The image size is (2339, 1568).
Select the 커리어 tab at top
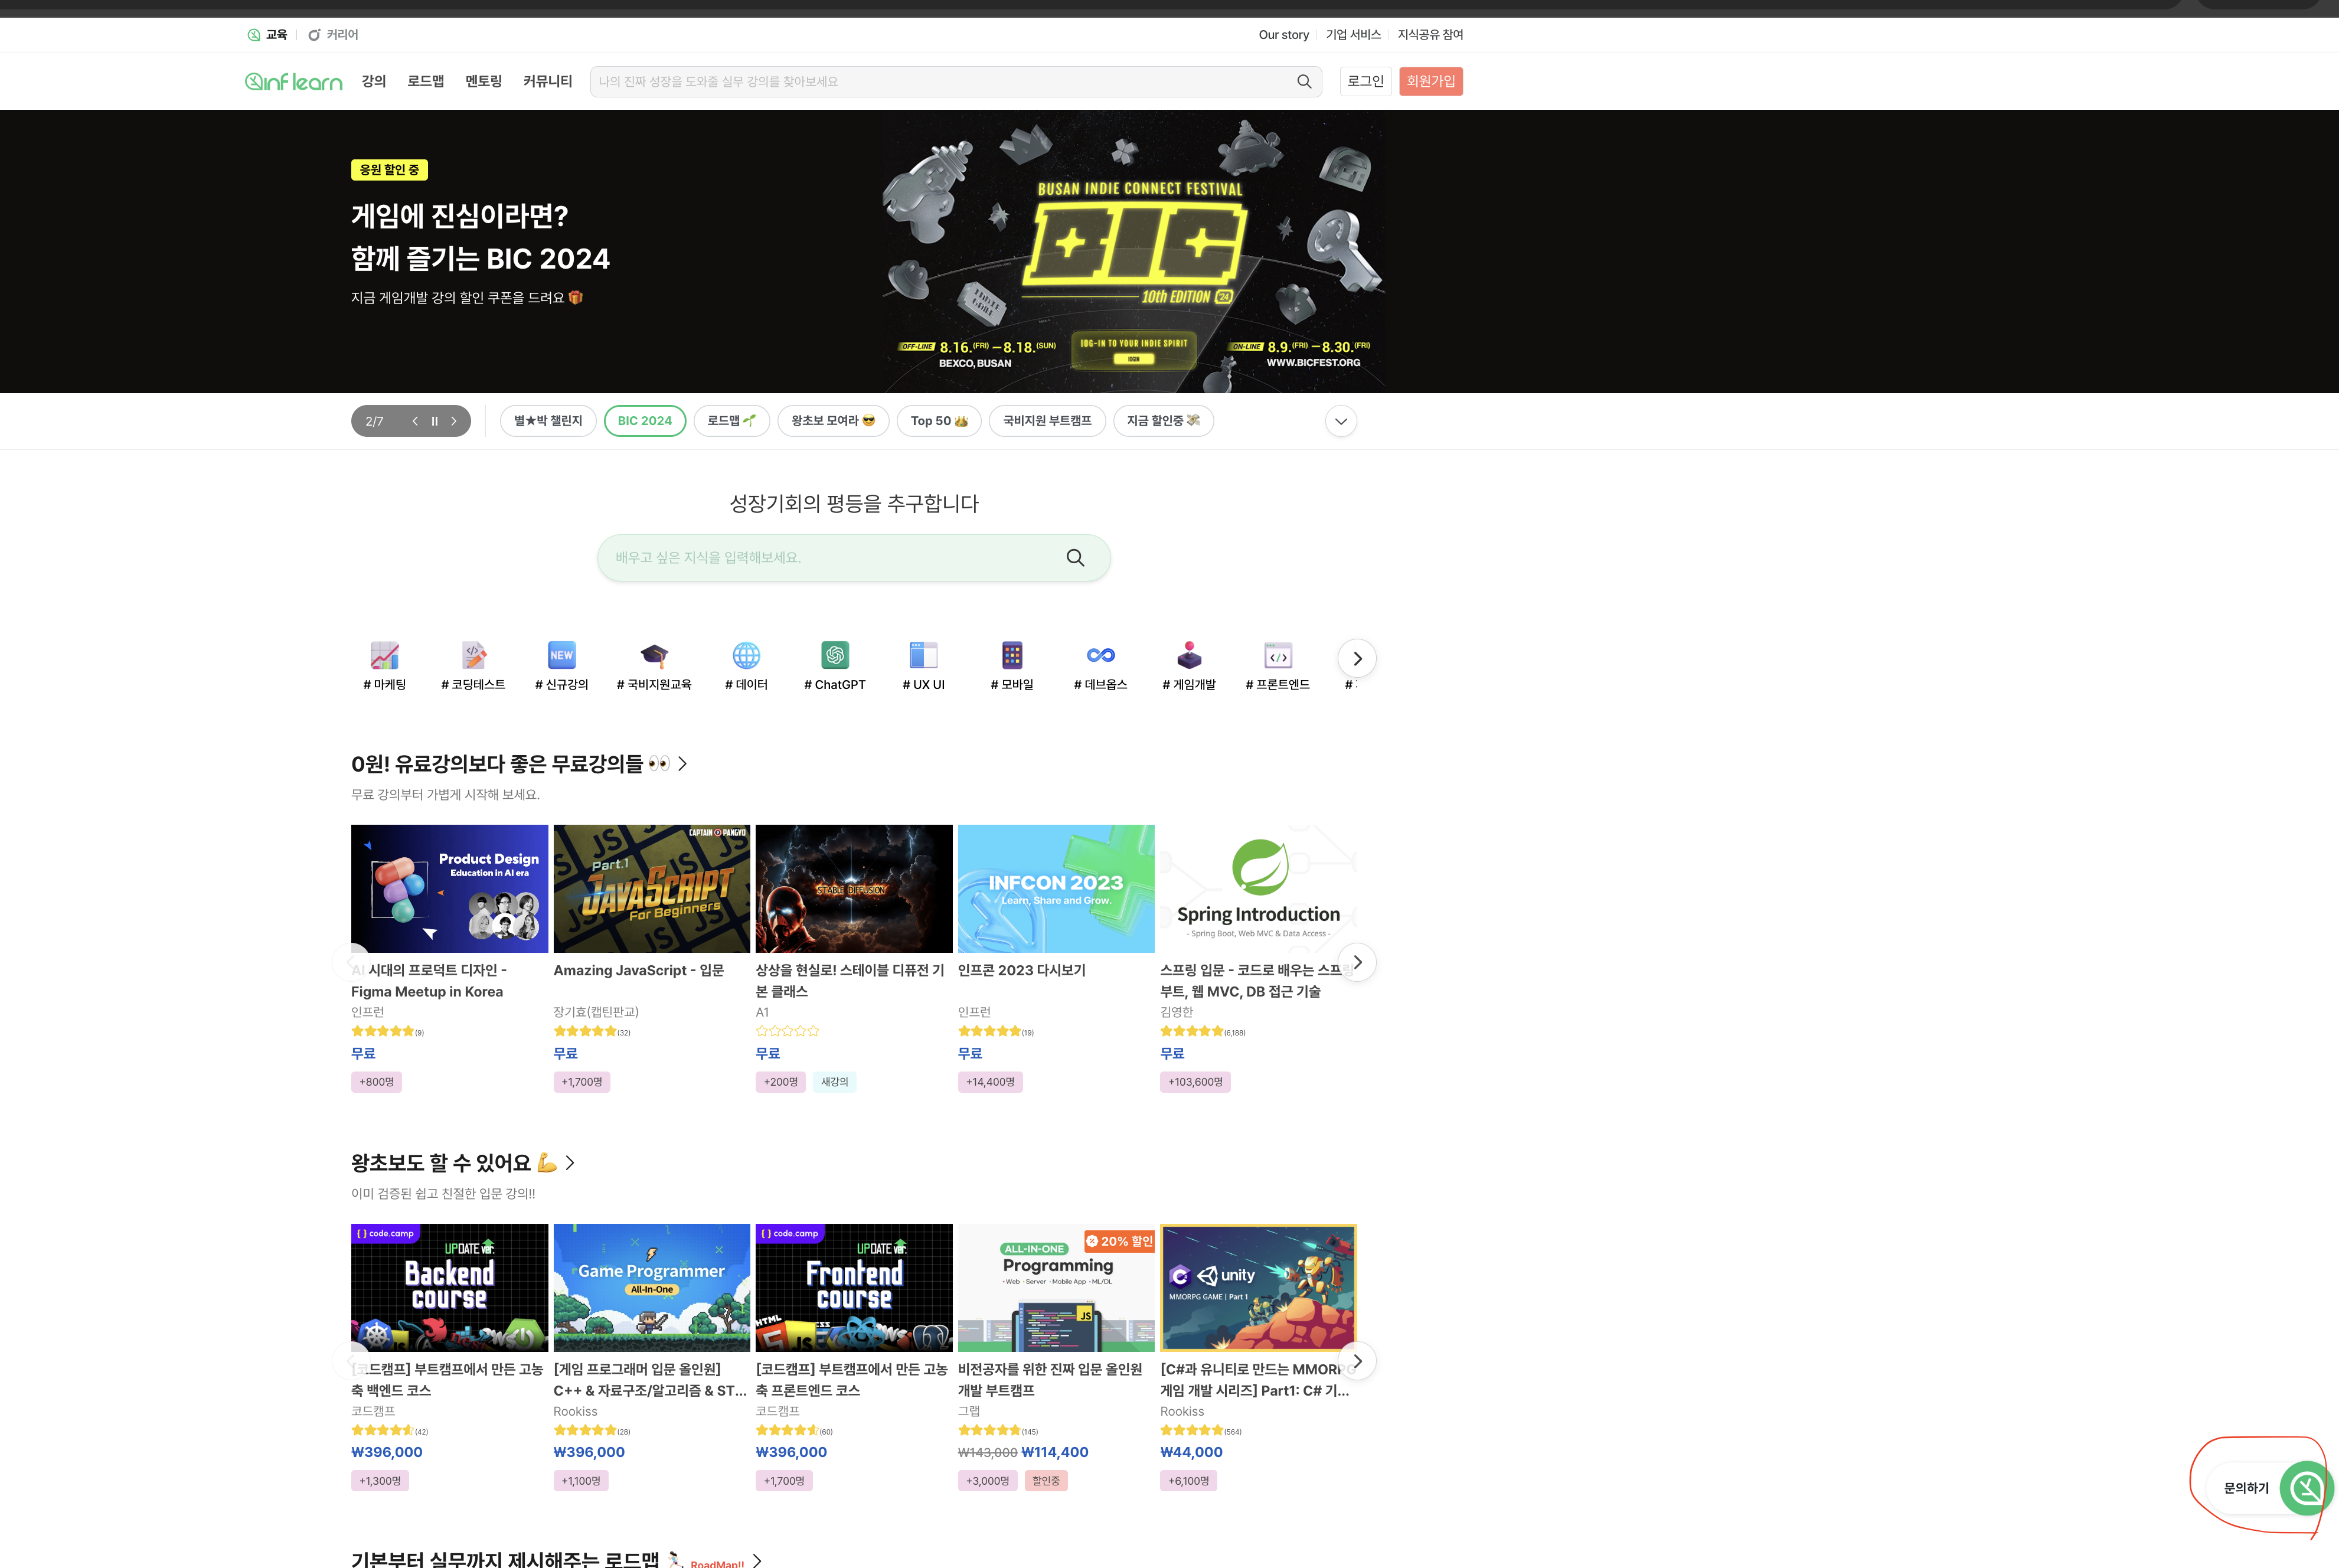(333, 35)
